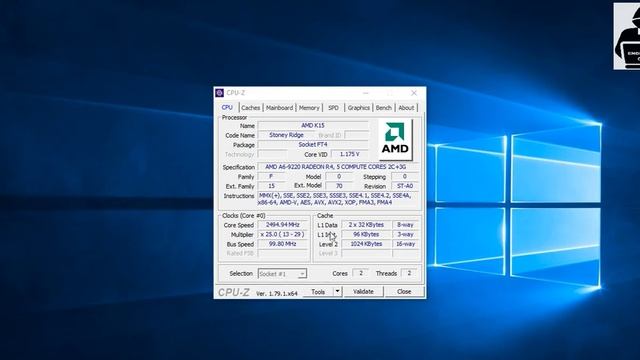Viewport: 640px width, 360px height.
Task: Click the Ext. Family value 15
Action: 271,186
